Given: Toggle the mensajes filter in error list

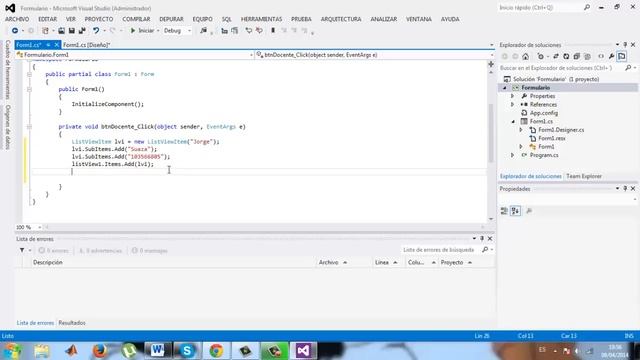Looking at the screenshot, I should (x=150, y=251).
